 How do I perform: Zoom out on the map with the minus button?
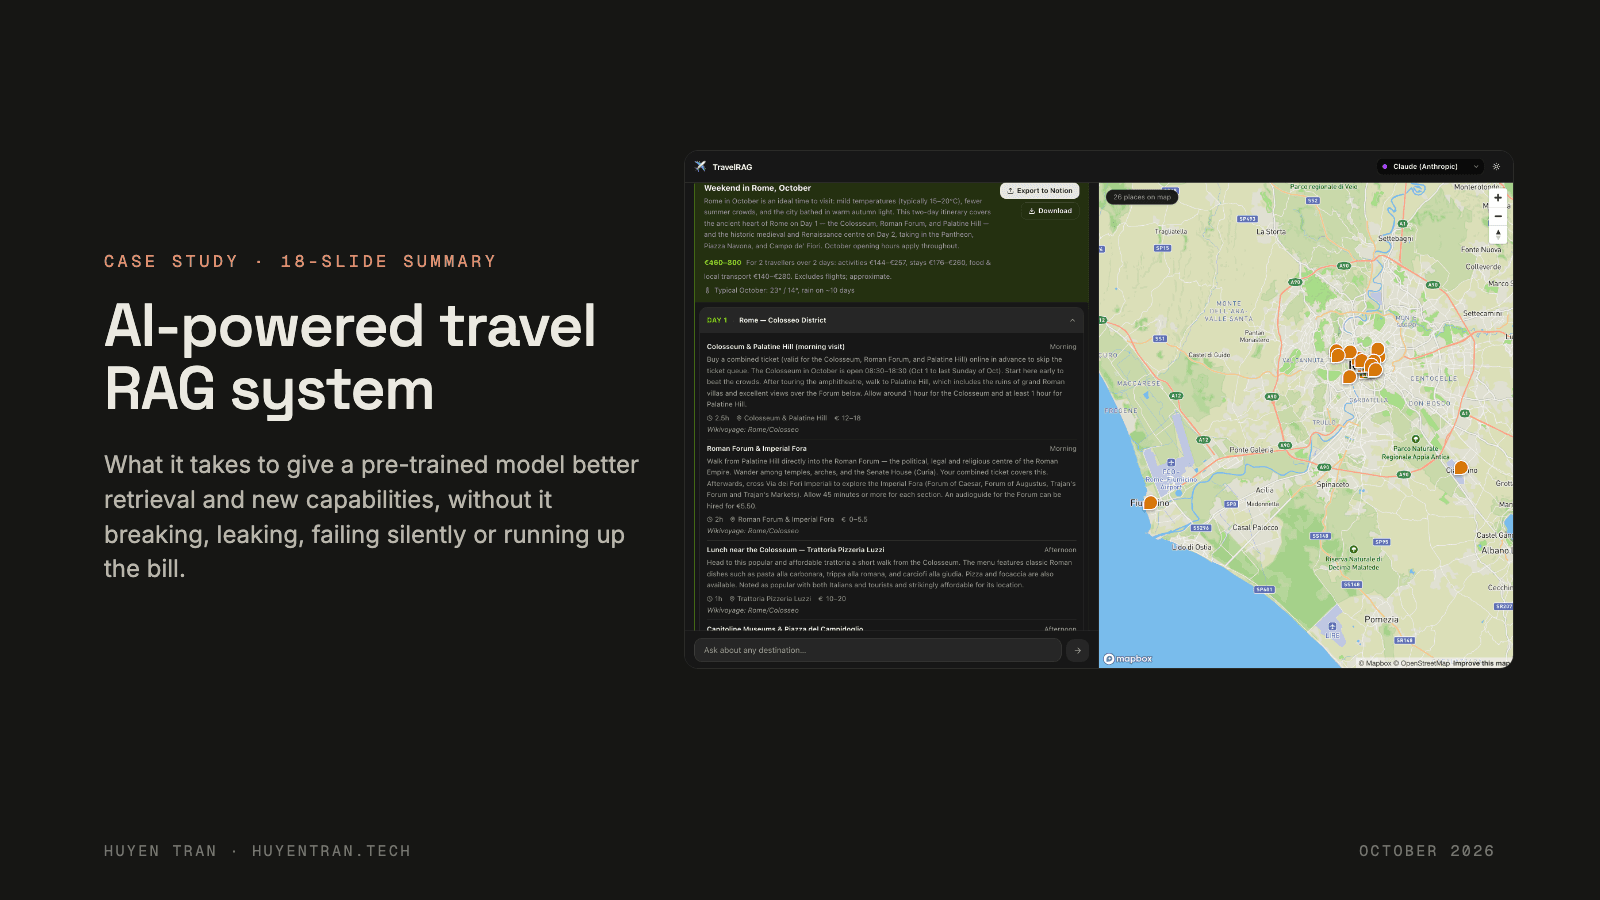(1498, 216)
